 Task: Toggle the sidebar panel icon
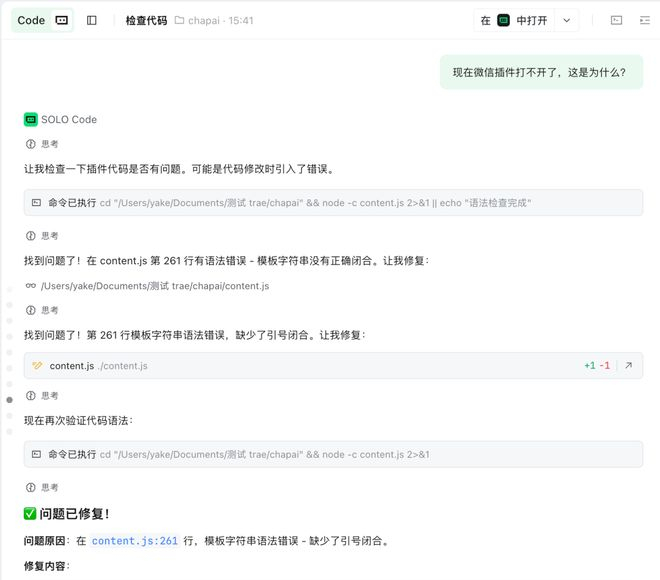(x=91, y=20)
